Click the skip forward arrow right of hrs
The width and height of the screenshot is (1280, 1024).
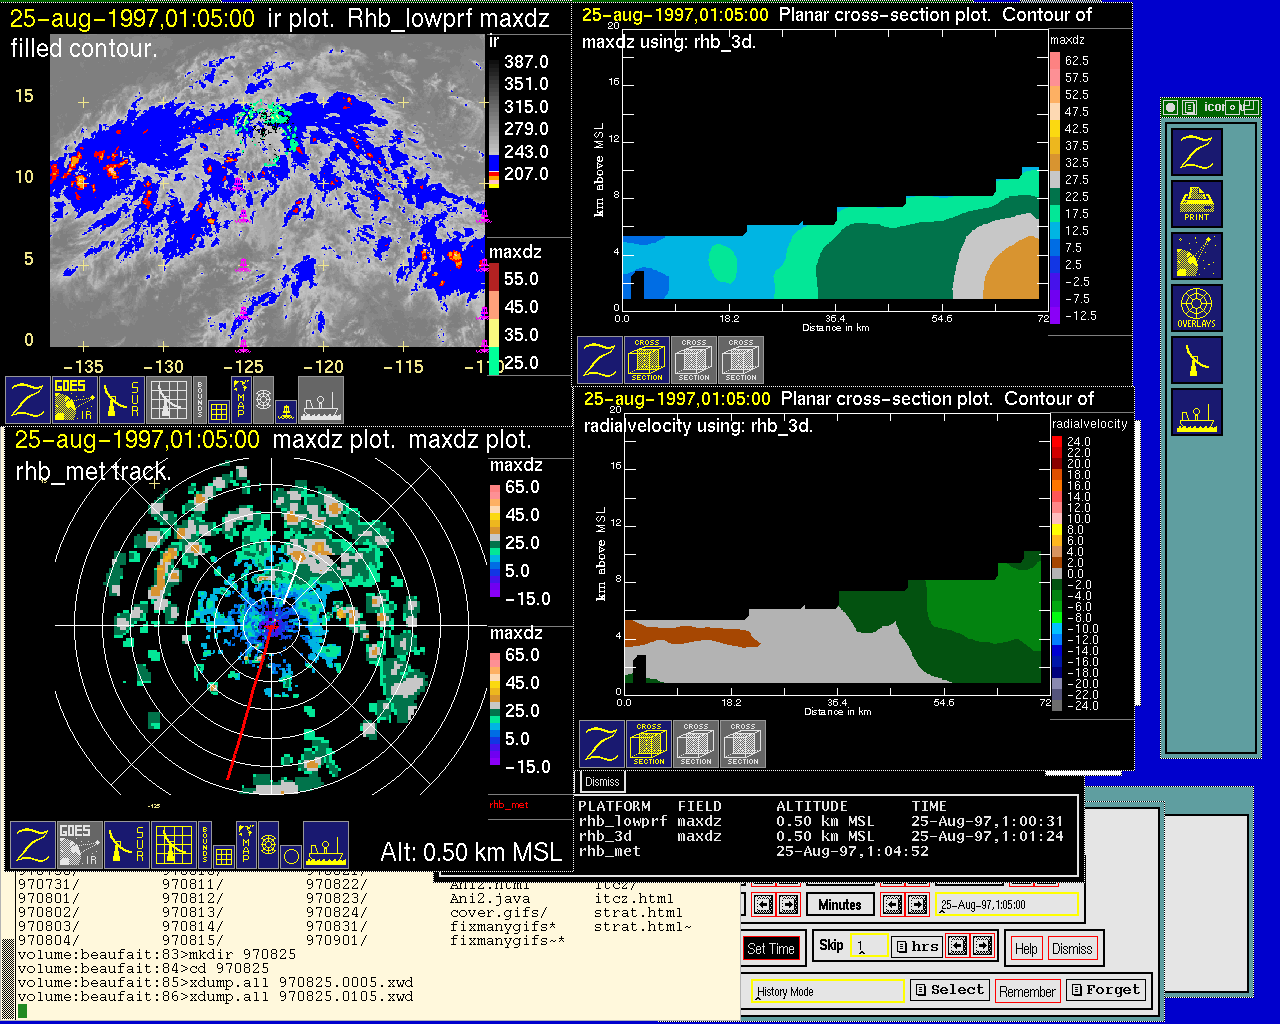coord(982,946)
